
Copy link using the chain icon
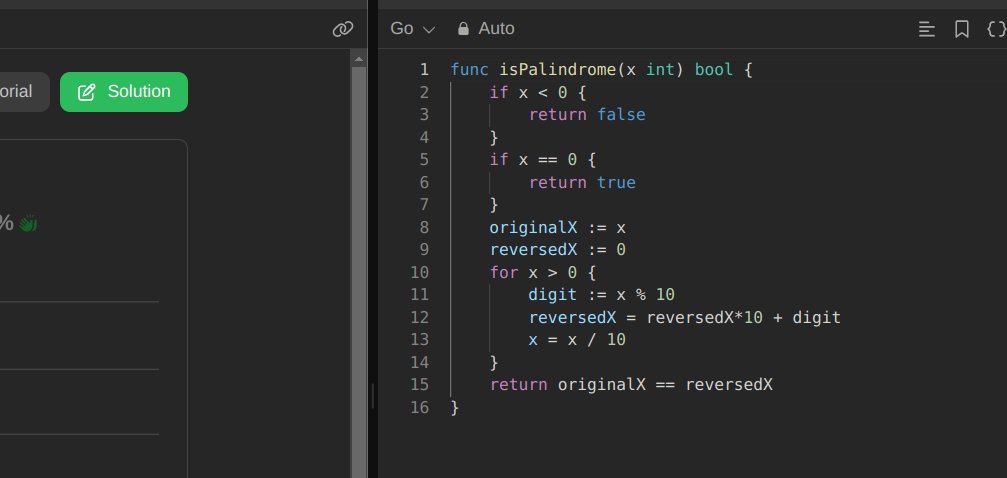click(343, 29)
